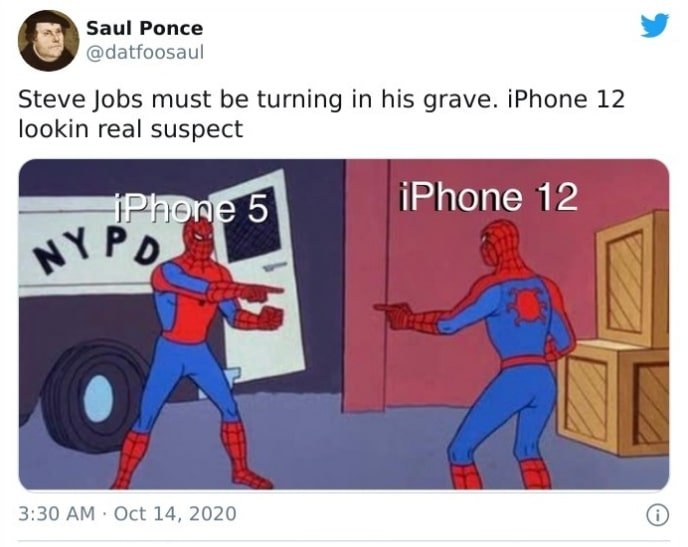Click the NYPD lettering on the van
Image resolution: width=688 pixels, height=547 pixels.
pos(97,251)
